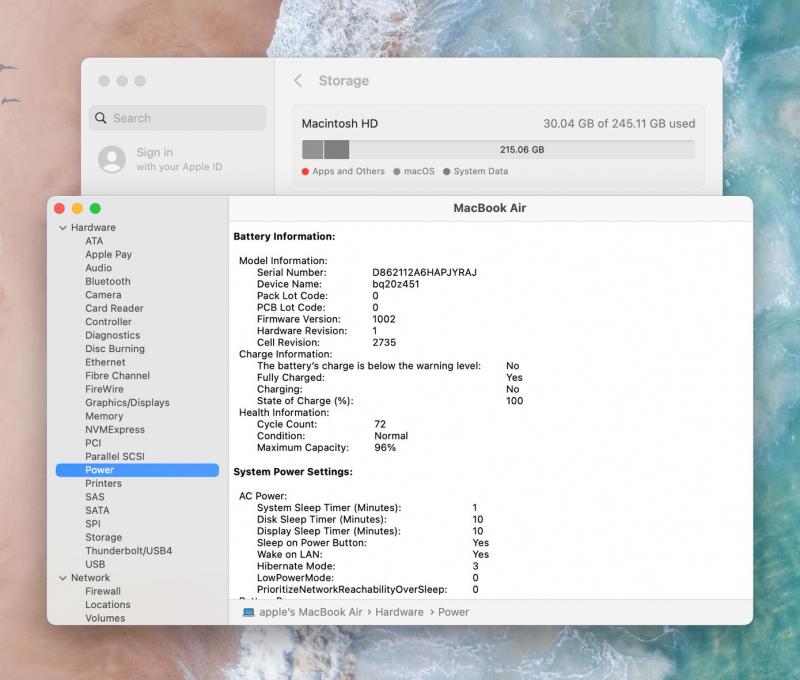Click the Maximum Capacity value 96%
This screenshot has width=800, height=680.
[x=385, y=448]
